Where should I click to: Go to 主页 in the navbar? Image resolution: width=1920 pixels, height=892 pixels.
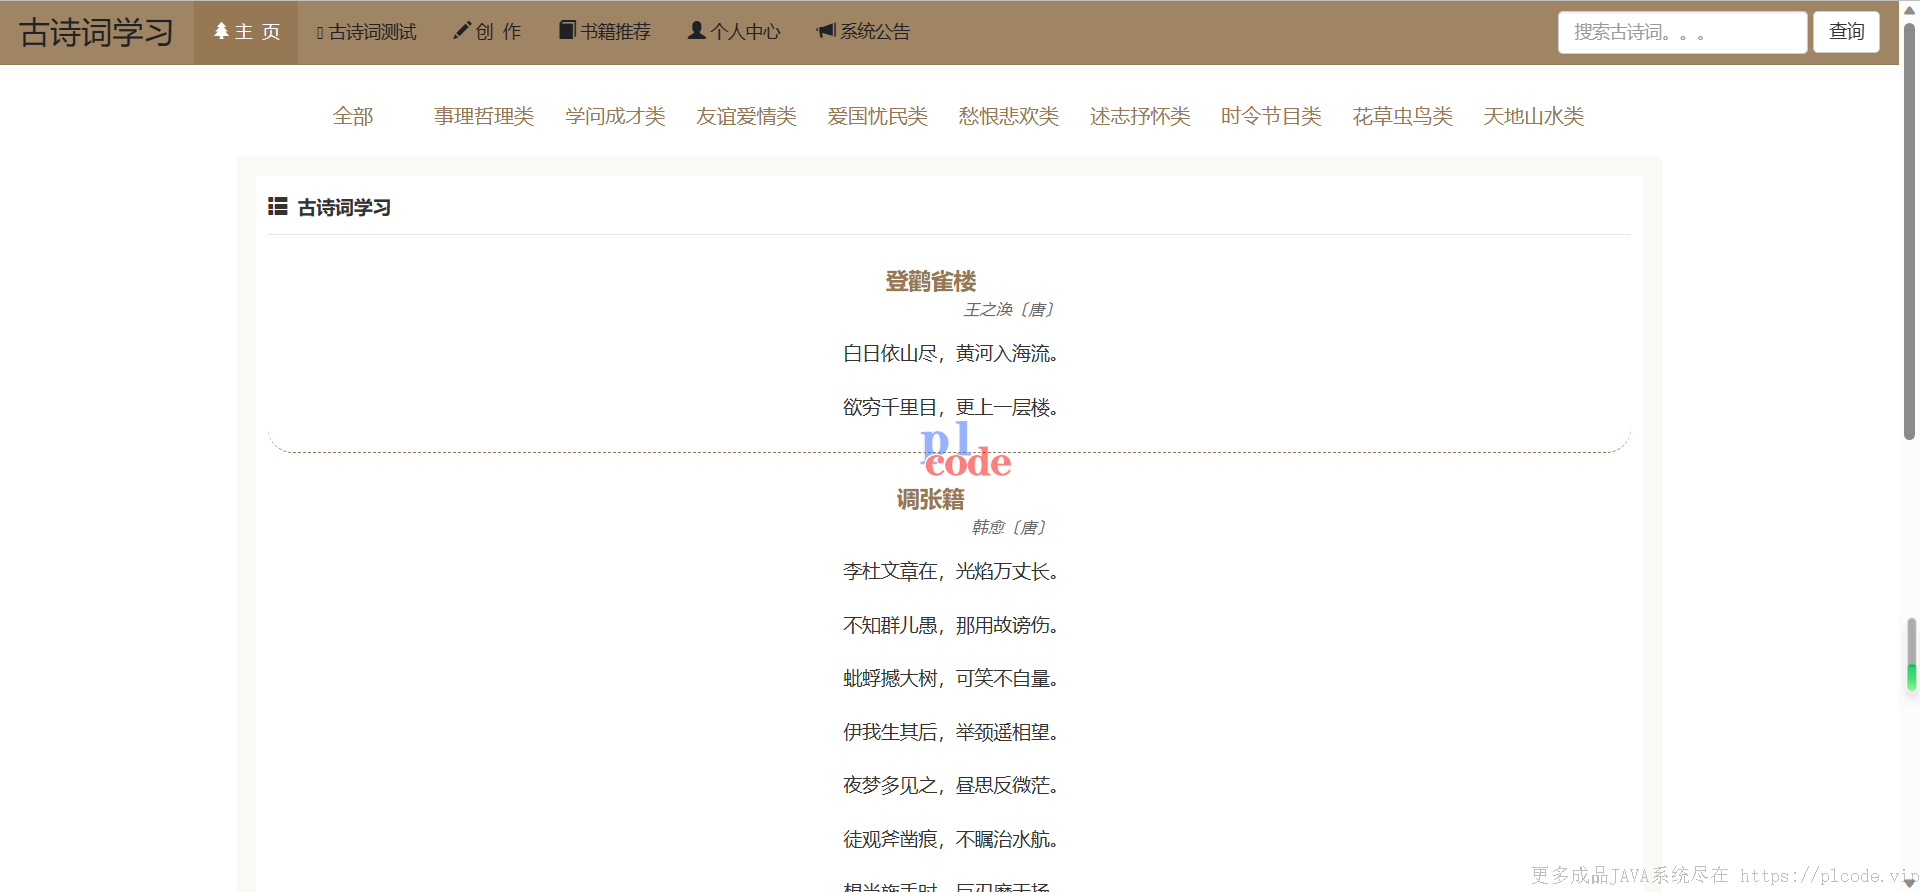click(x=246, y=32)
